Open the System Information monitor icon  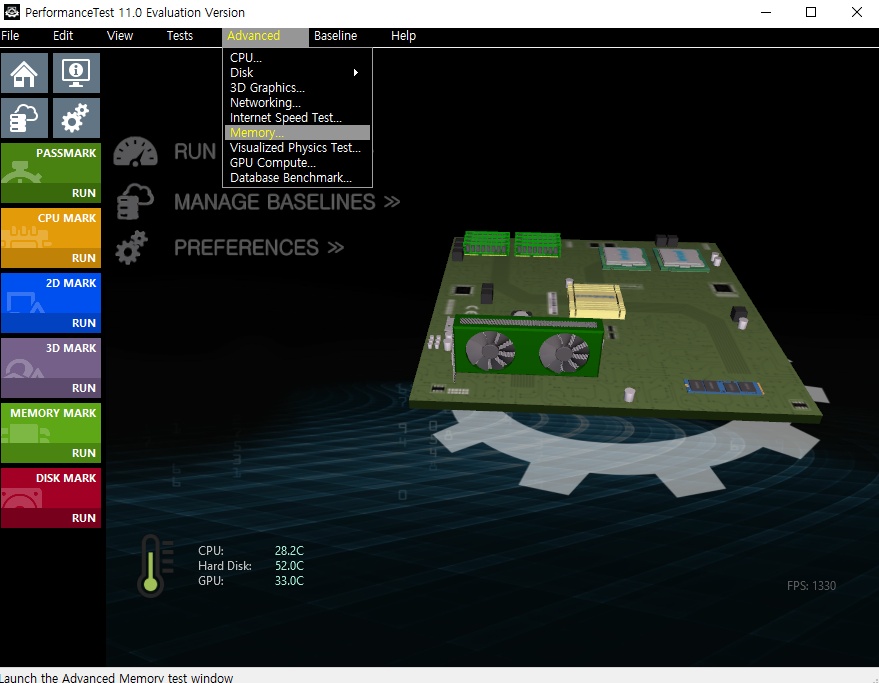(x=76, y=73)
